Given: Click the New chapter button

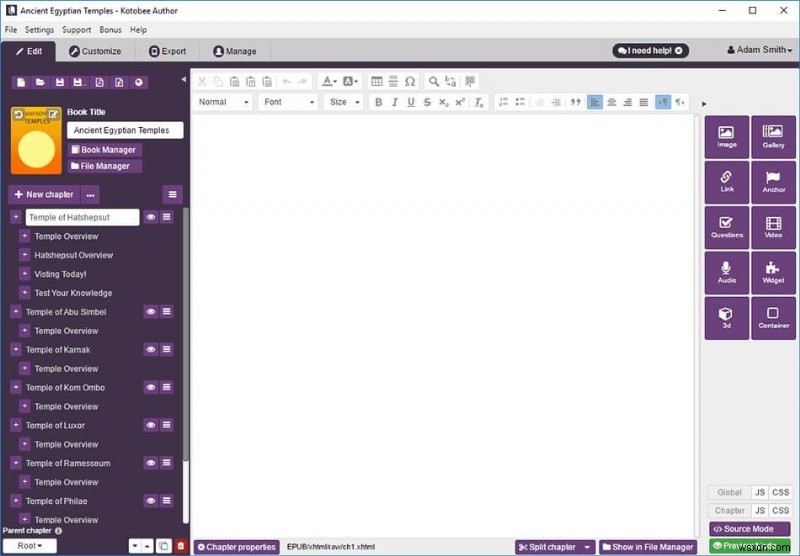Looking at the screenshot, I should coord(44,194).
